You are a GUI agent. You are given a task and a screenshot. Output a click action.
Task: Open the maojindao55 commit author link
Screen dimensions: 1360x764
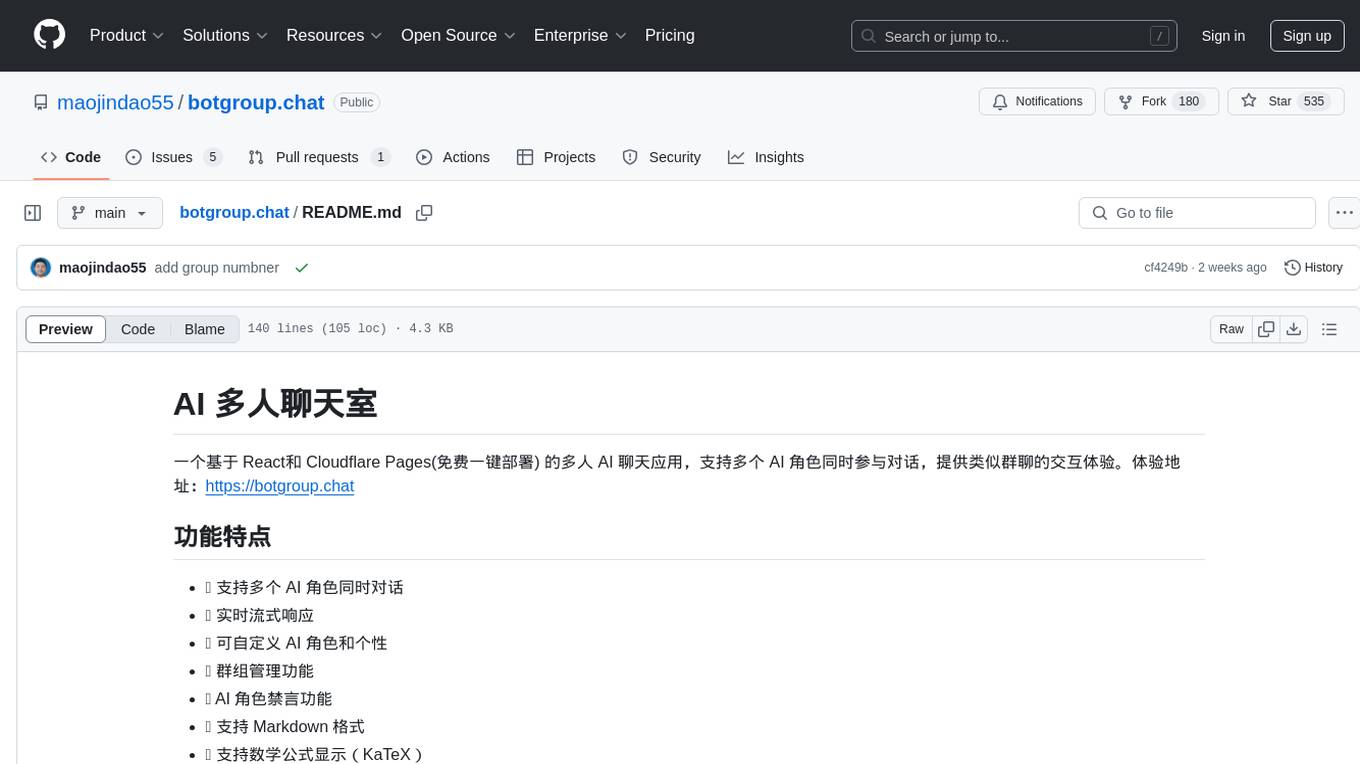point(103,268)
